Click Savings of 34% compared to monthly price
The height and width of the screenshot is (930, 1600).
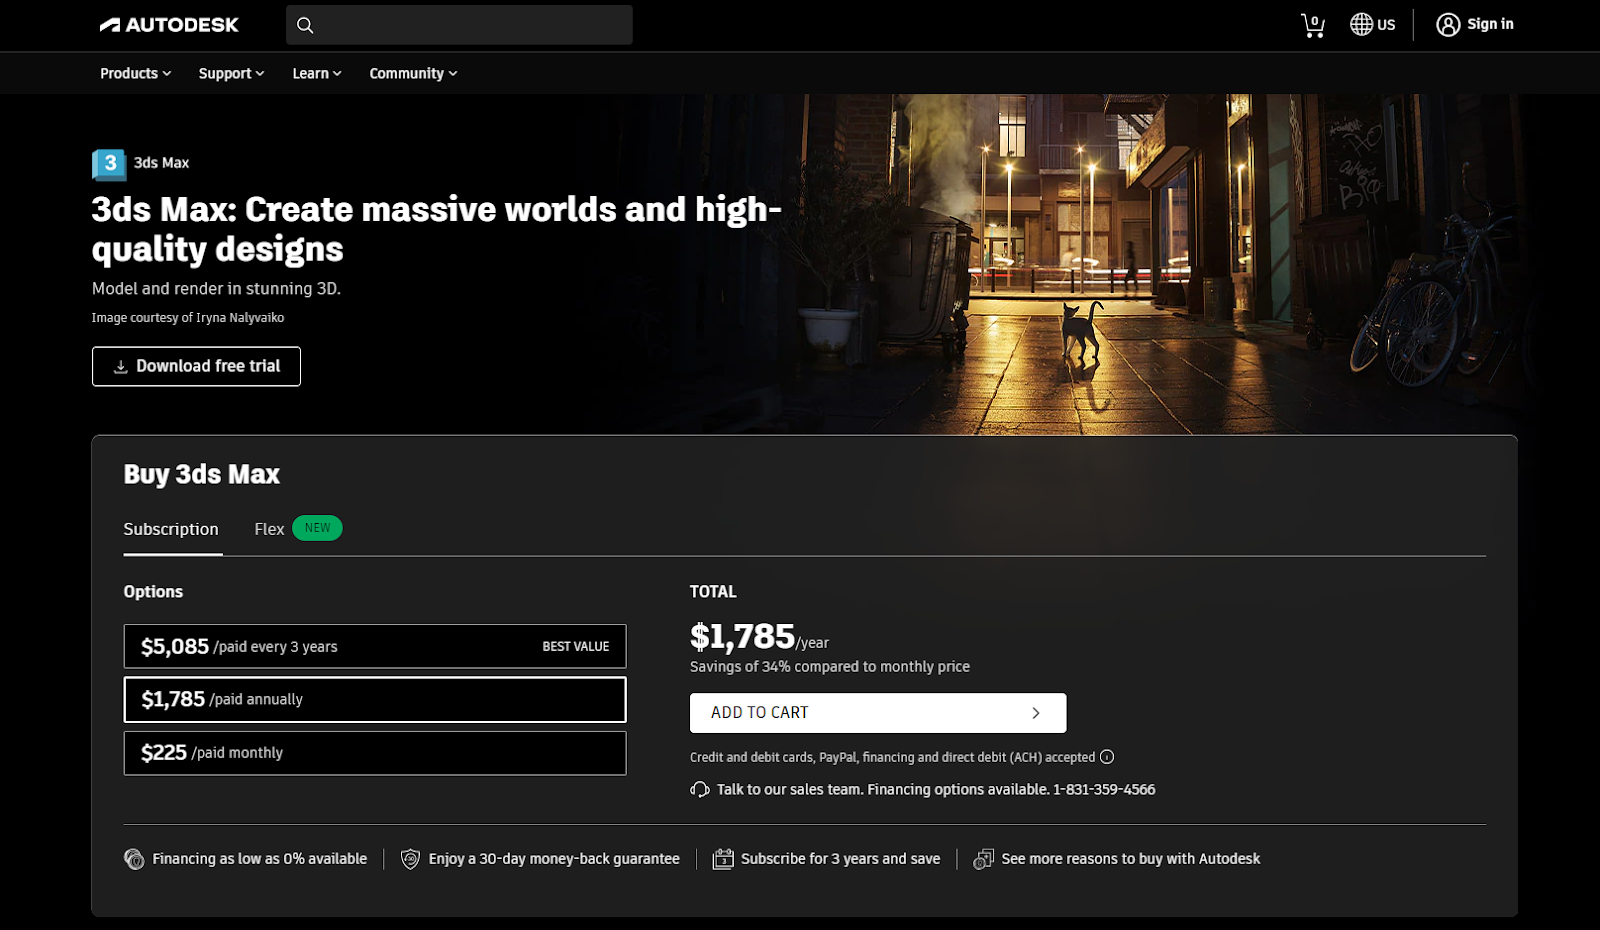829,667
